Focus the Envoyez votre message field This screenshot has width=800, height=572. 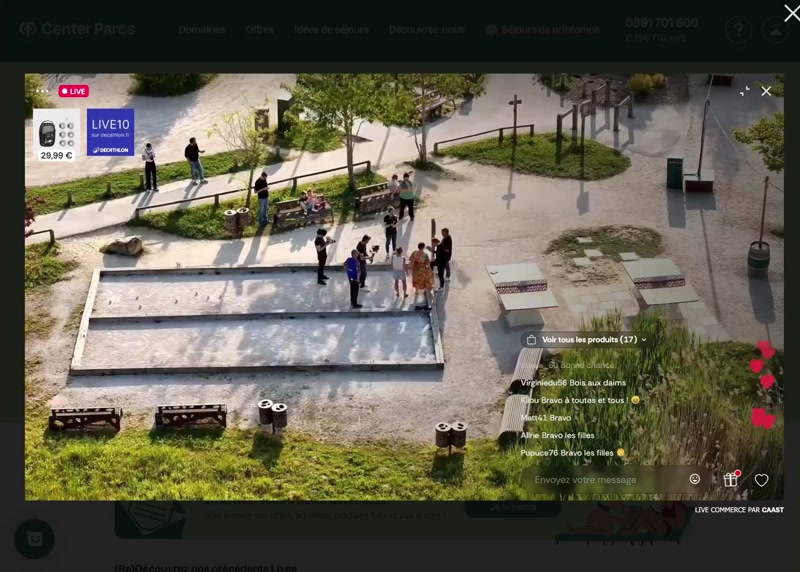point(605,480)
